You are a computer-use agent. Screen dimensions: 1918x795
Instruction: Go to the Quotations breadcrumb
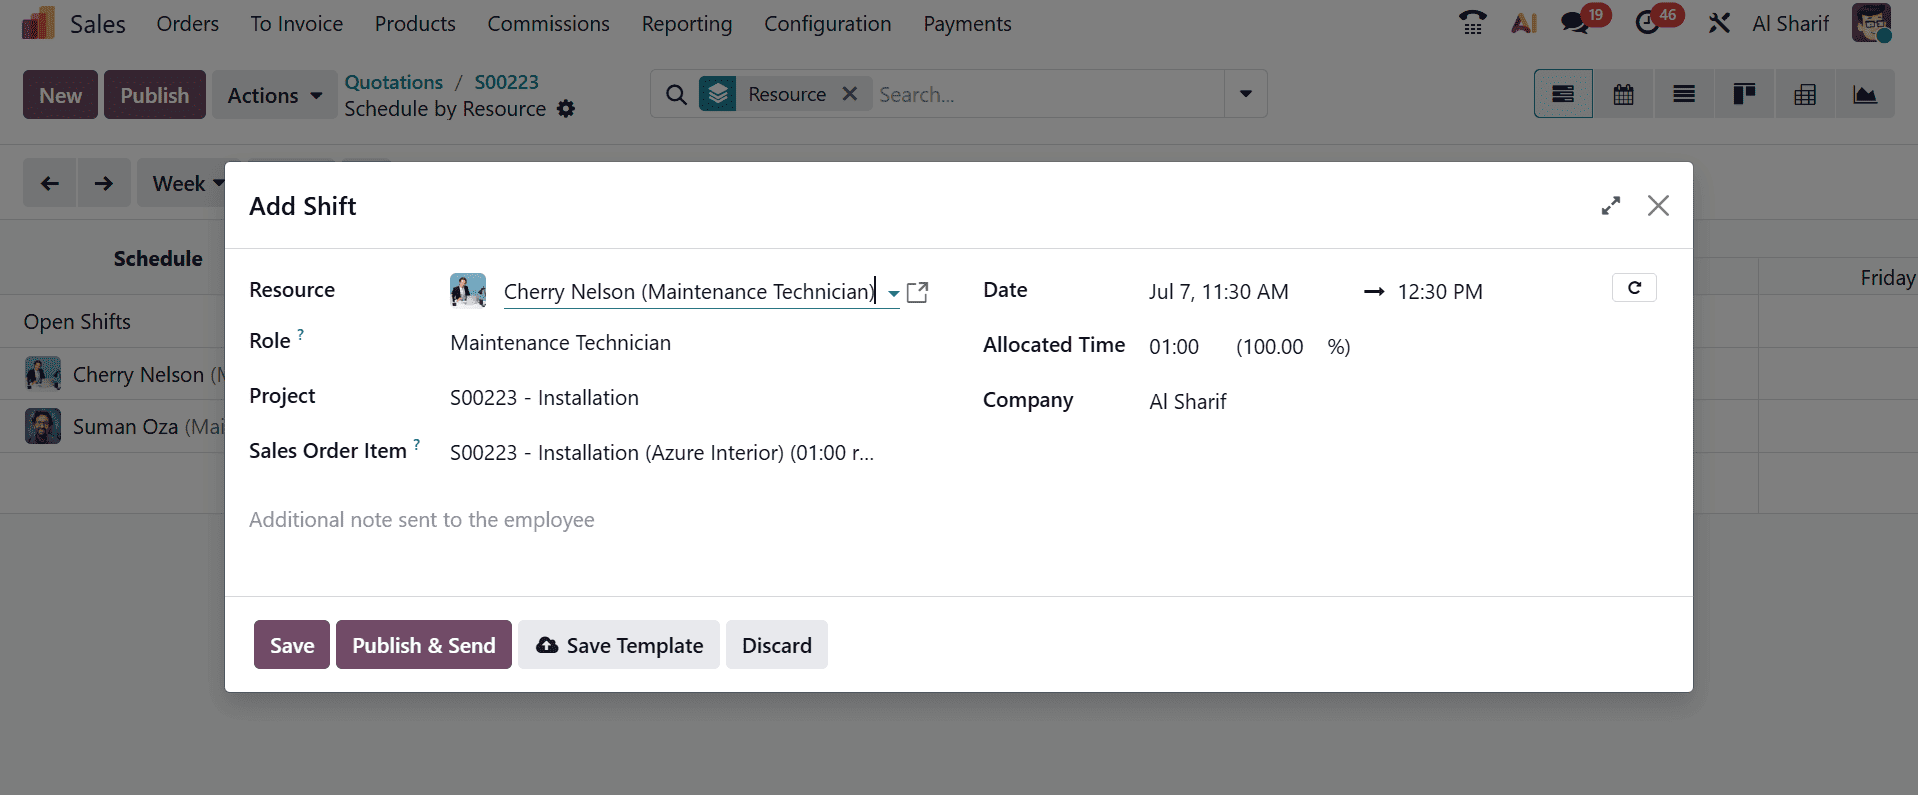394,82
